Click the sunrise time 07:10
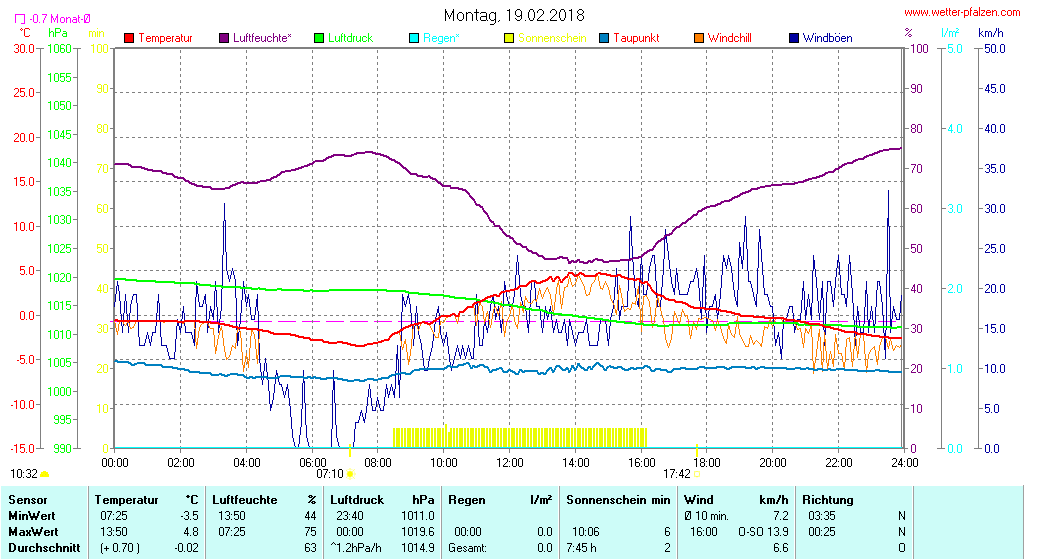1058x559 pixels. point(330,474)
